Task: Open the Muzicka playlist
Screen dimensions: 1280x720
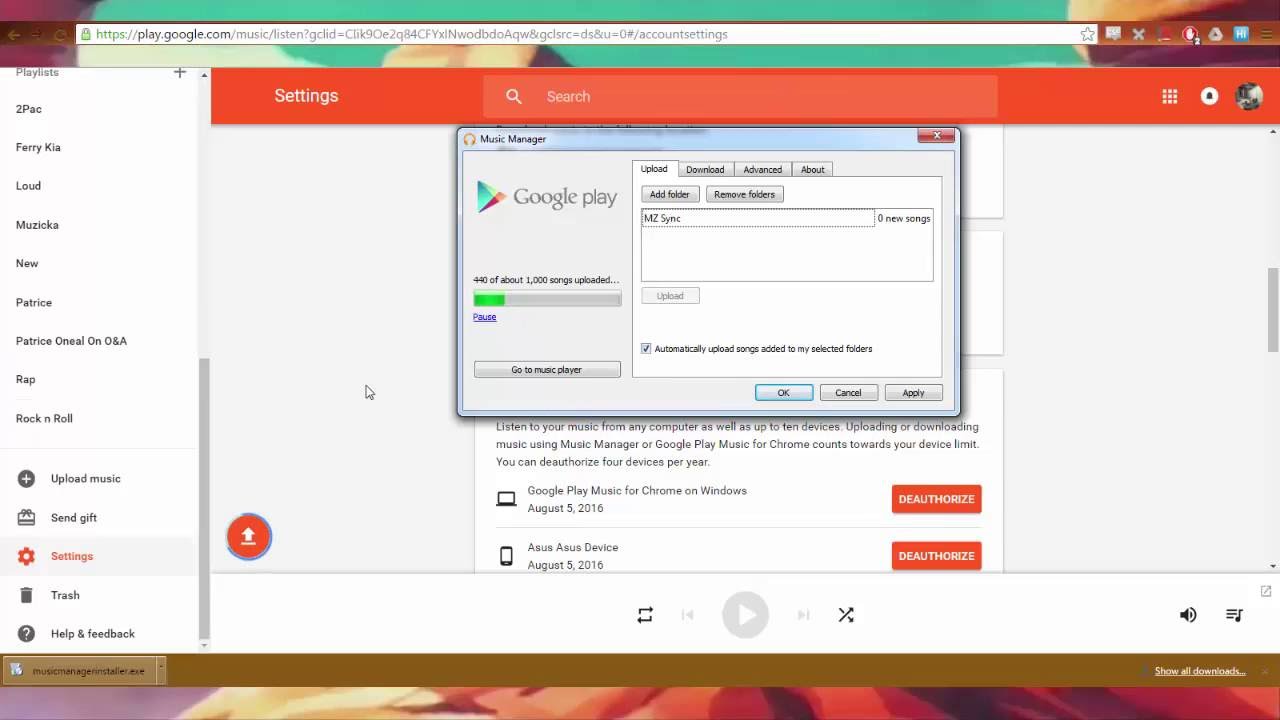Action: 37,225
